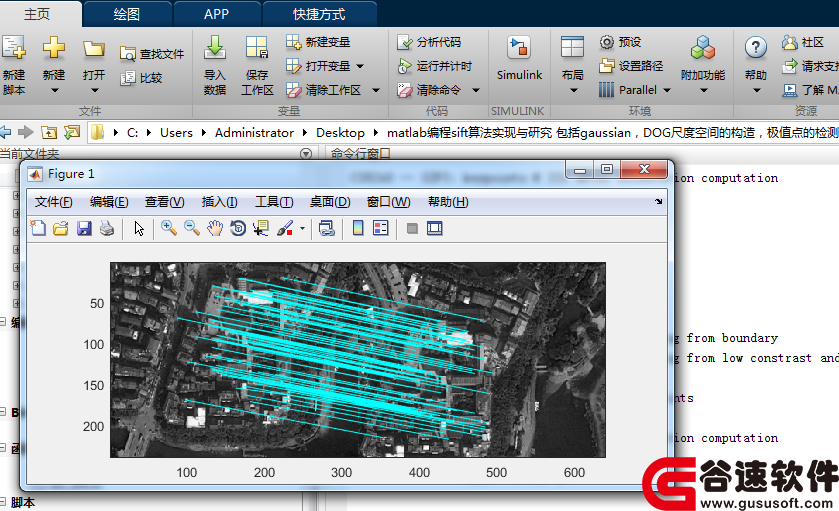This screenshot has height=511, width=839.
Task: Click Import Data (导入数据) icon
Action: tap(215, 47)
